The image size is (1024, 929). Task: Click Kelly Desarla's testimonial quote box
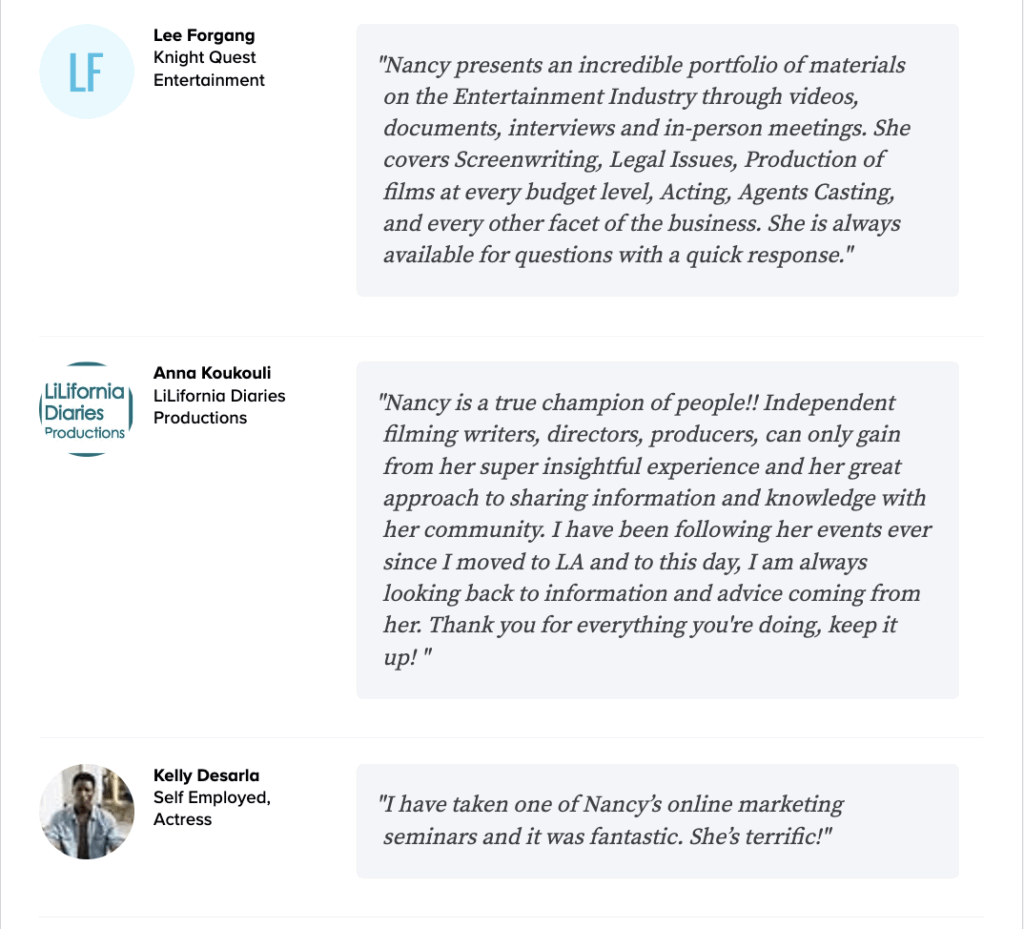coord(657,821)
